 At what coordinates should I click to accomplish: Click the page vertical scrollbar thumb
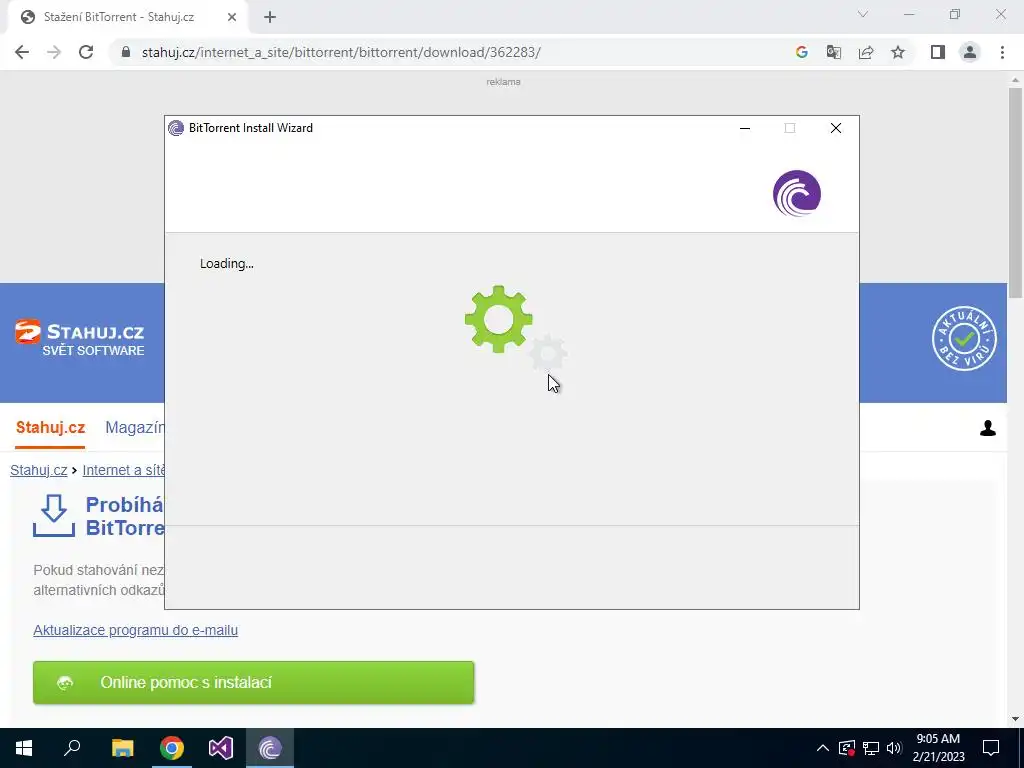pos(1015,193)
